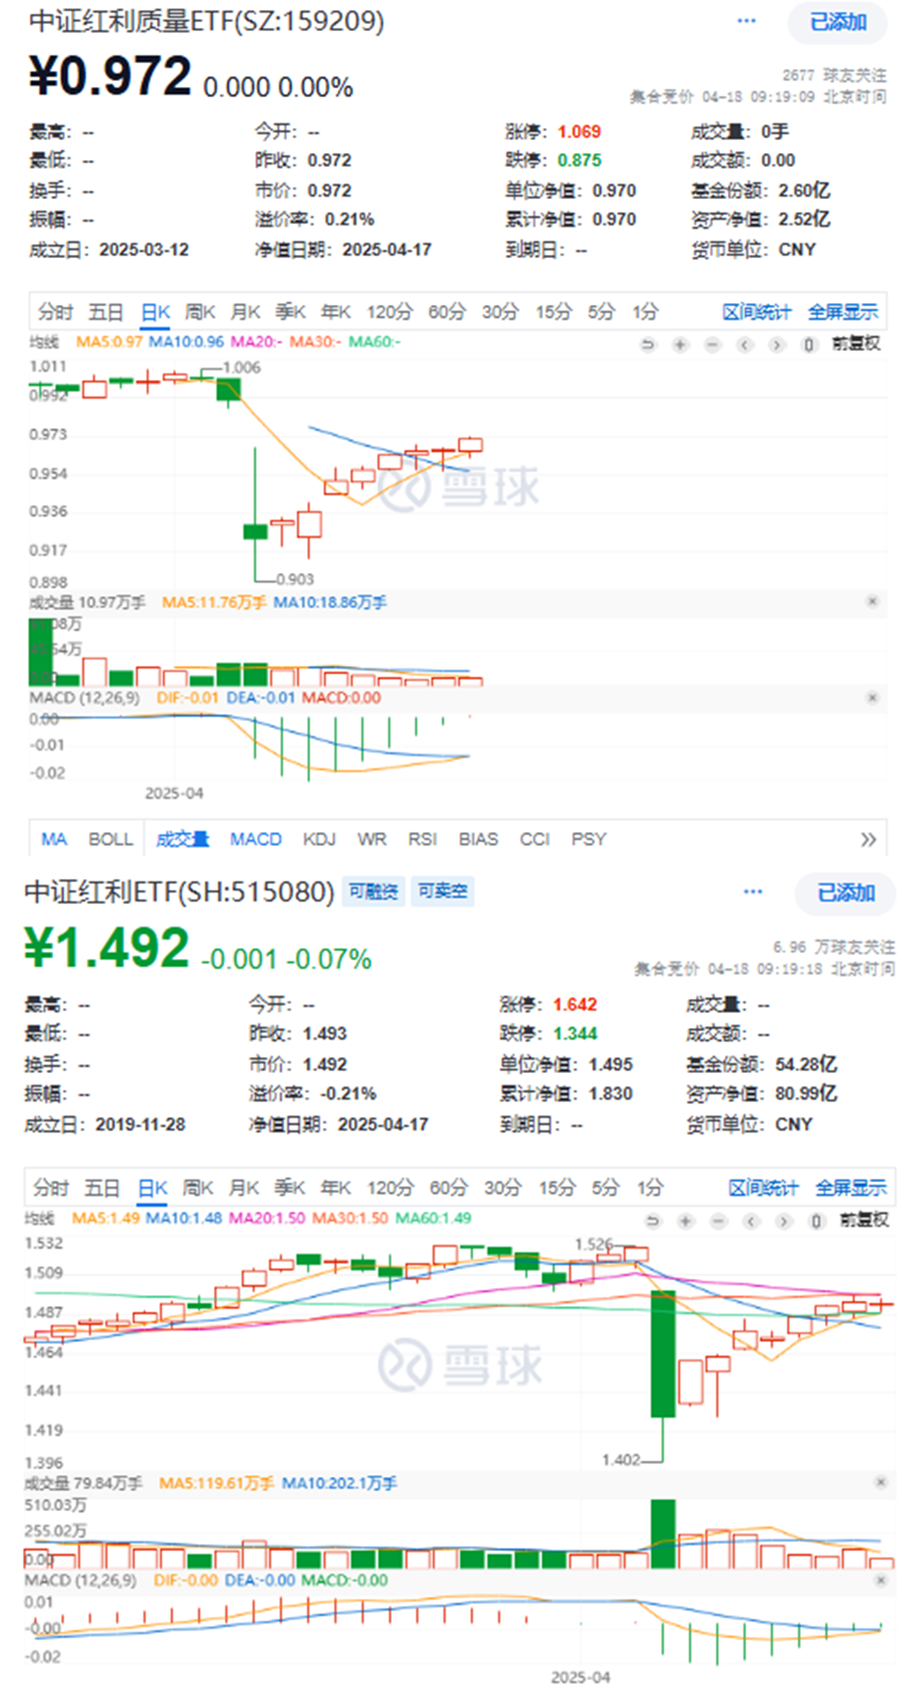Image resolution: width=911 pixels, height=1694 pixels.
Task: Expand more indicators with the » arrow
Action: coord(868,839)
